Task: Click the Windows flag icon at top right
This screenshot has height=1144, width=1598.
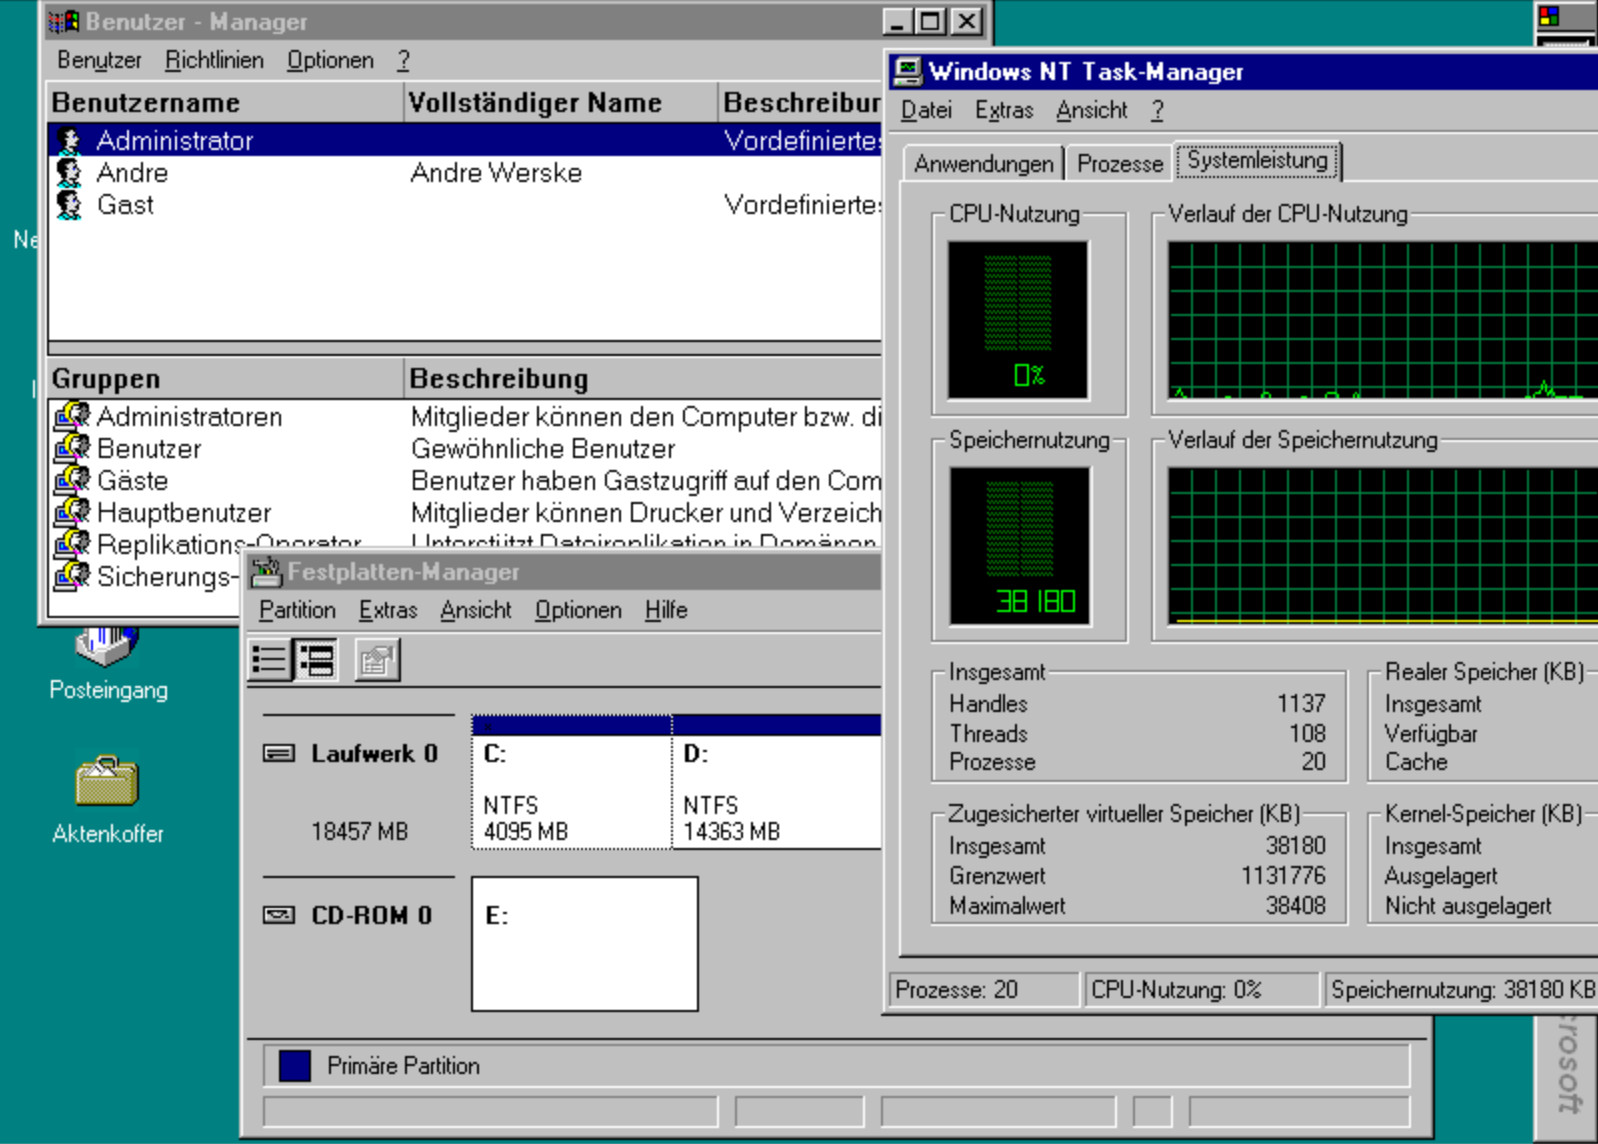Action: tap(1549, 16)
